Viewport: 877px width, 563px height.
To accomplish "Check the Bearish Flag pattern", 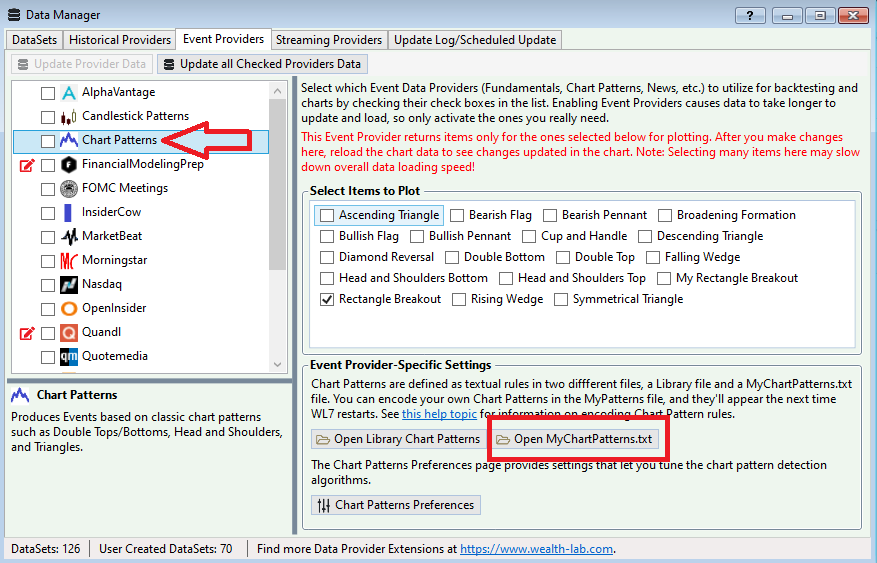I will (457, 215).
